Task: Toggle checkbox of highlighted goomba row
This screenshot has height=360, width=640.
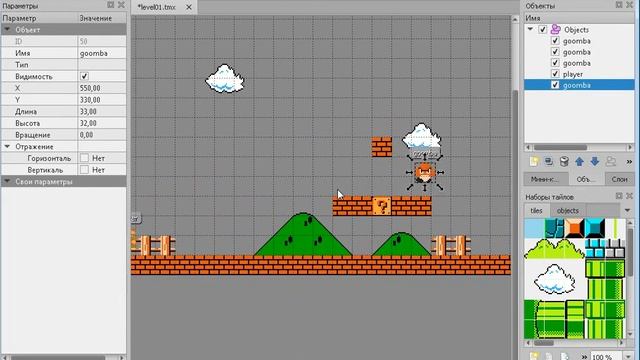Action: [x=555, y=85]
